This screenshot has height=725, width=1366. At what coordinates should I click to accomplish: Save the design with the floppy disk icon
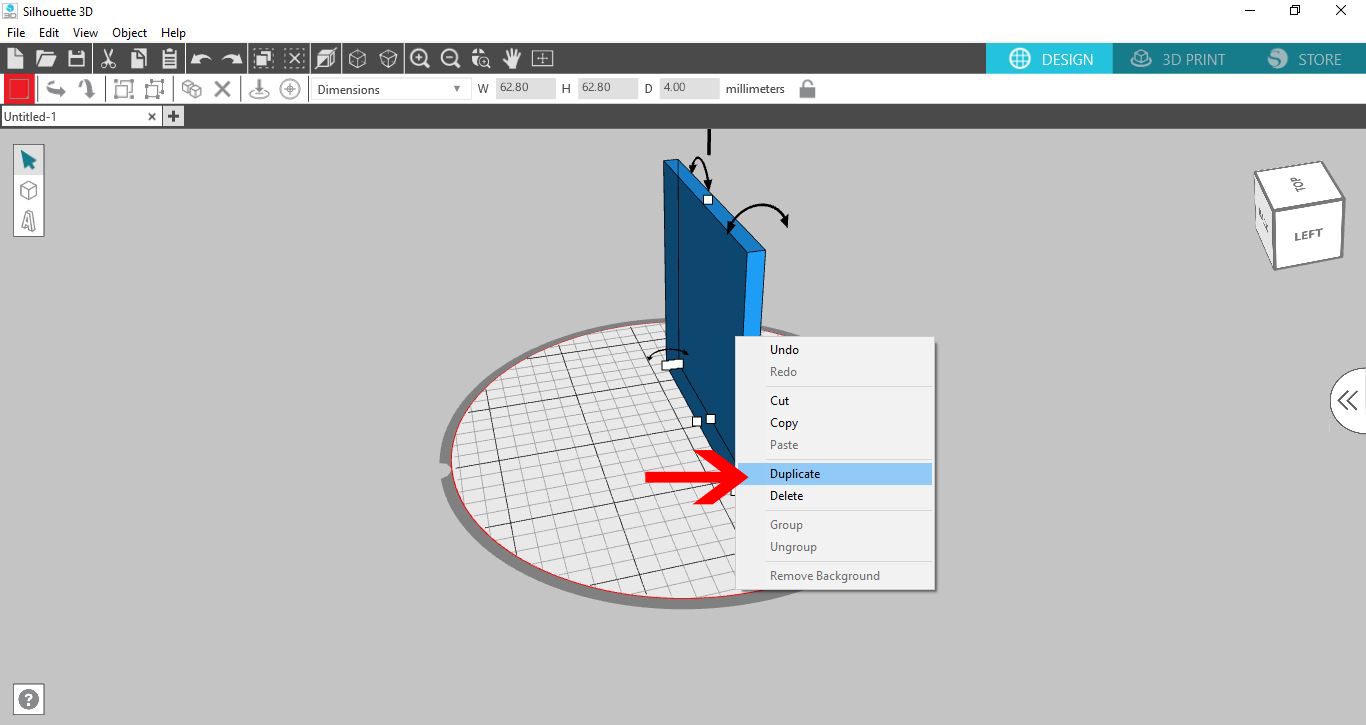pos(76,58)
